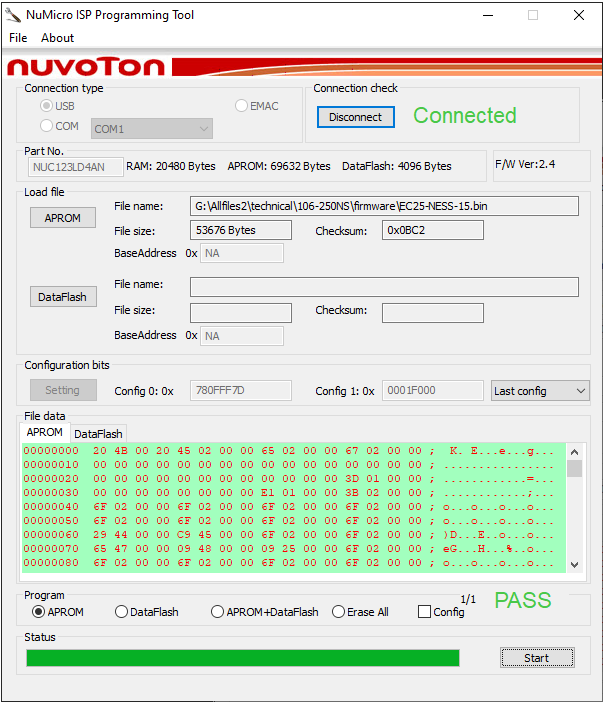Click the Disconnect button
604x704 pixels.
pyautogui.click(x=356, y=117)
